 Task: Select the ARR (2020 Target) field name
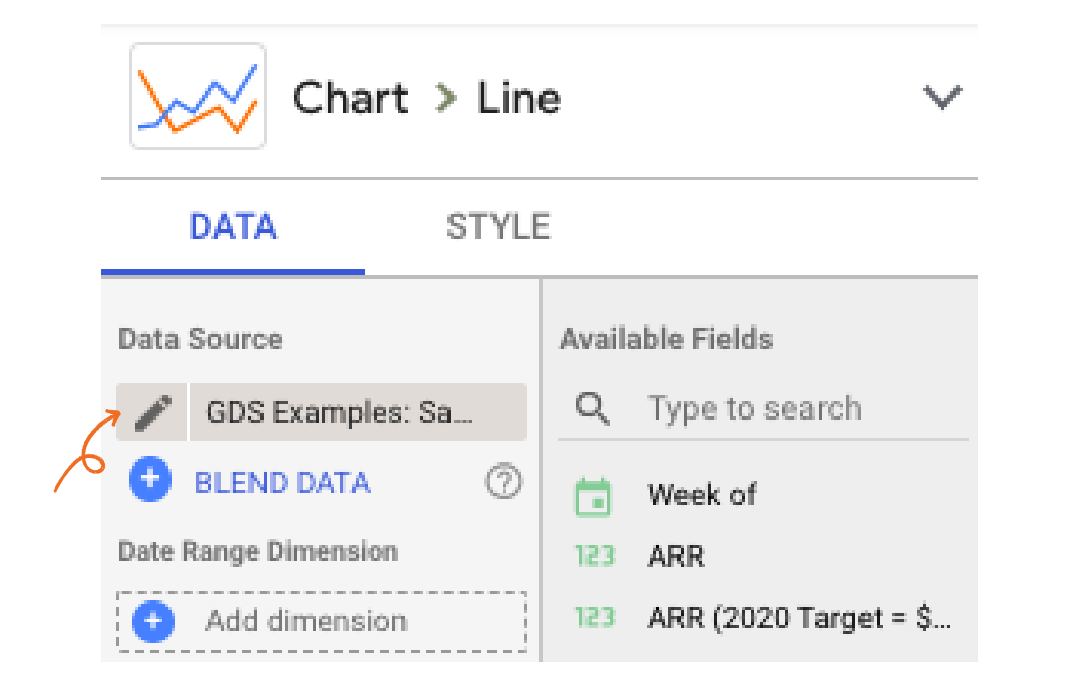tap(797, 618)
